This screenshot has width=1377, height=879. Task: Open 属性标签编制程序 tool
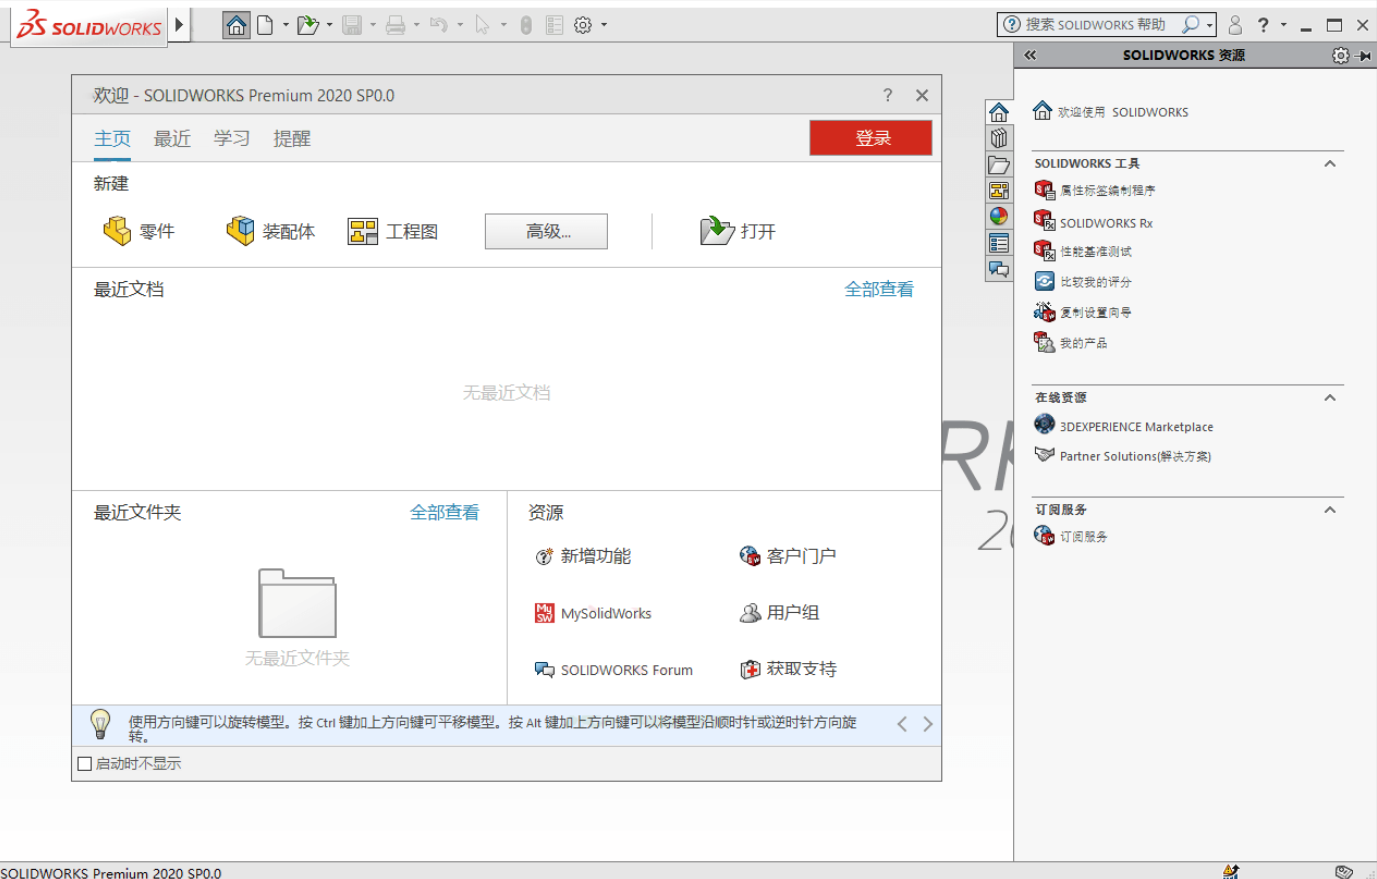(1095, 190)
